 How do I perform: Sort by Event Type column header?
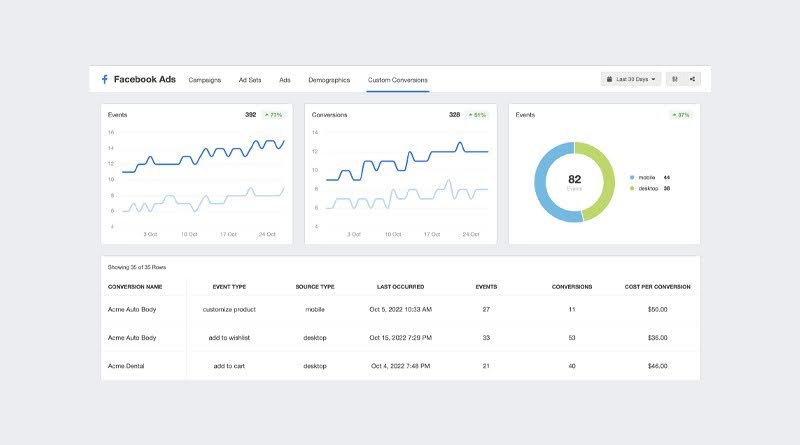coord(229,287)
